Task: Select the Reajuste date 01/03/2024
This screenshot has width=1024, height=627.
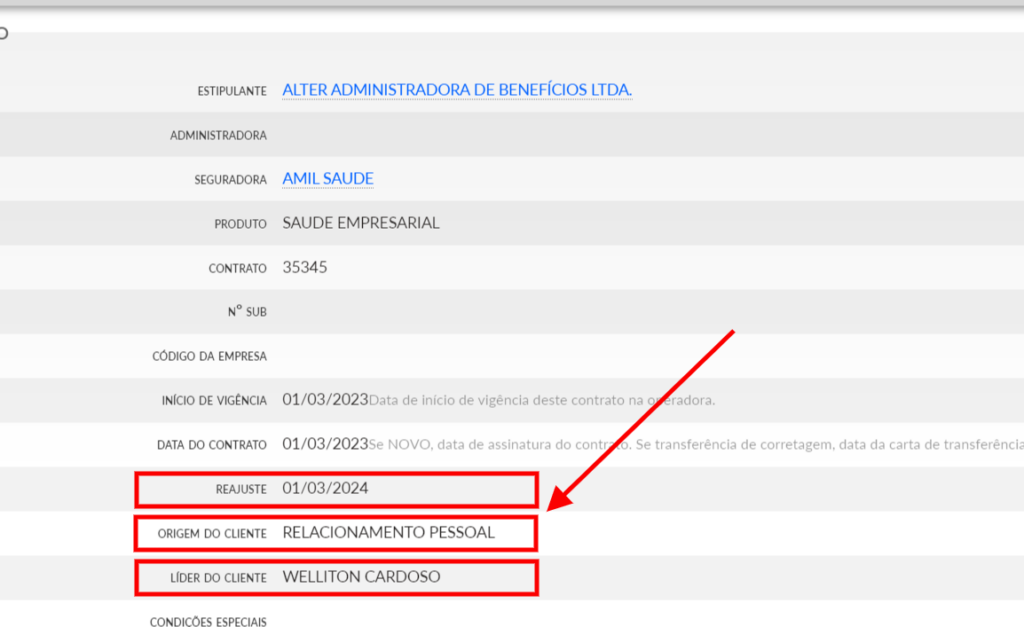Action: (x=325, y=489)
